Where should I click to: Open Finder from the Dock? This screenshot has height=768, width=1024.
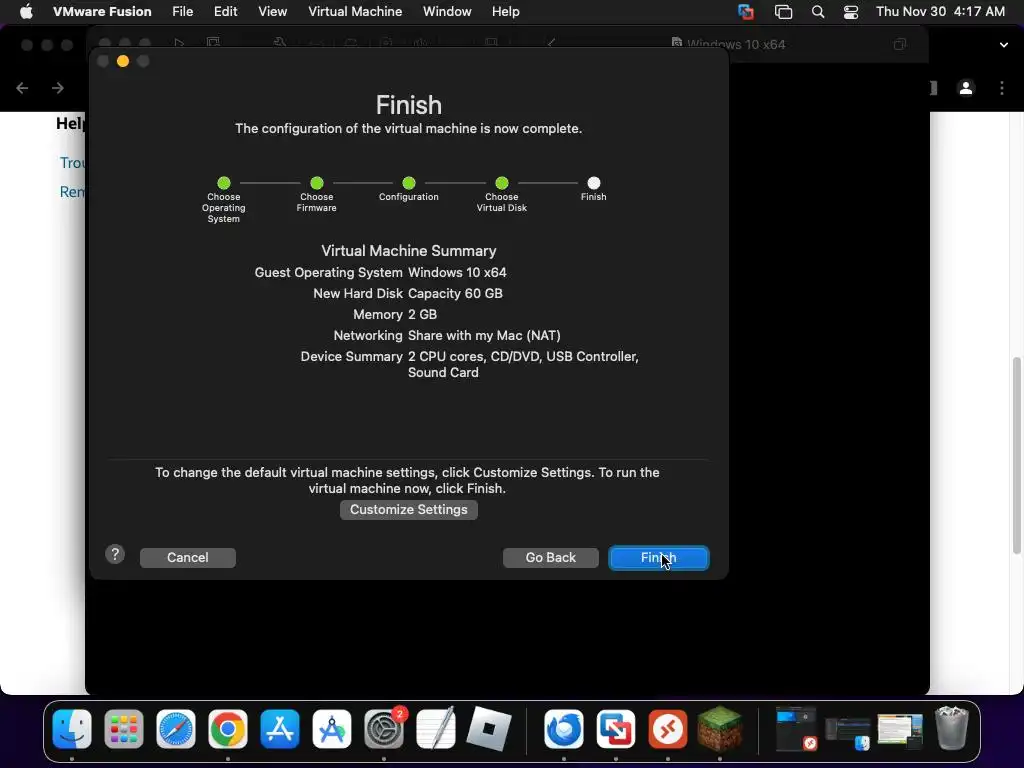point(72,729)
